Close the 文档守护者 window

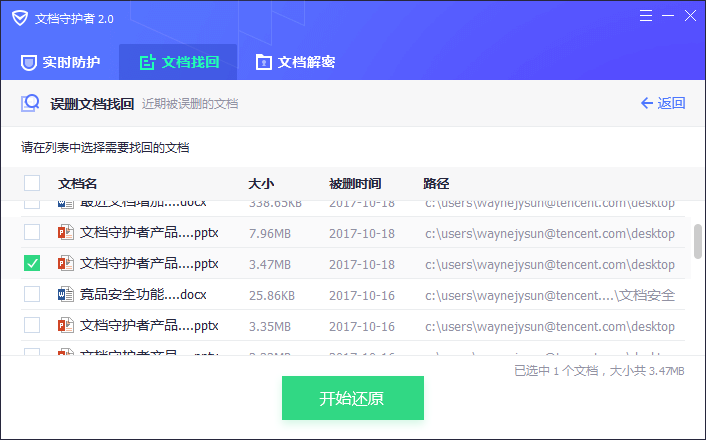tap(690, 16)
